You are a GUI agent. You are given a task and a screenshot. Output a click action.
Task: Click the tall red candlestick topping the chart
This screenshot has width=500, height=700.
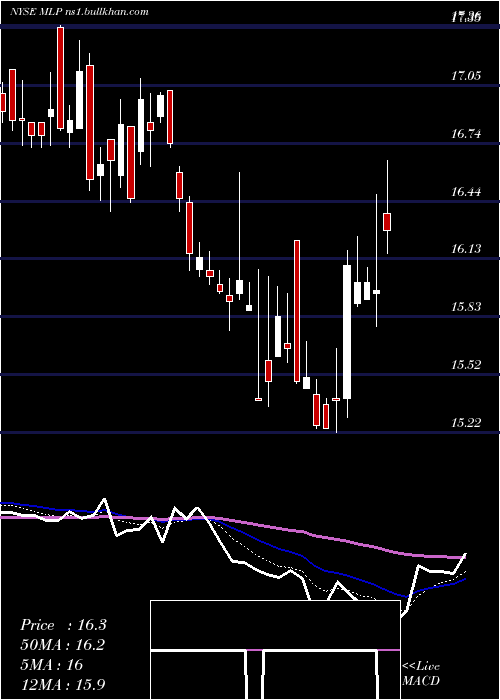[x=60, y=78]
